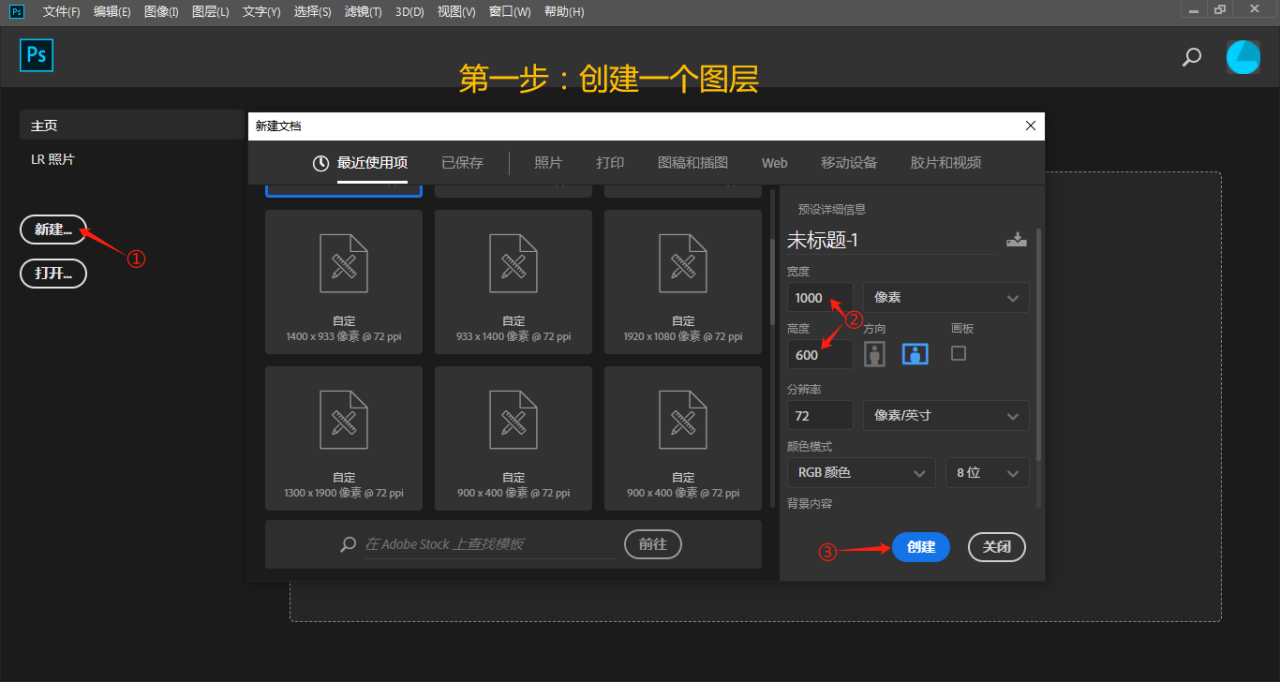Select landscape orientation icon

[x=915, y=353]
